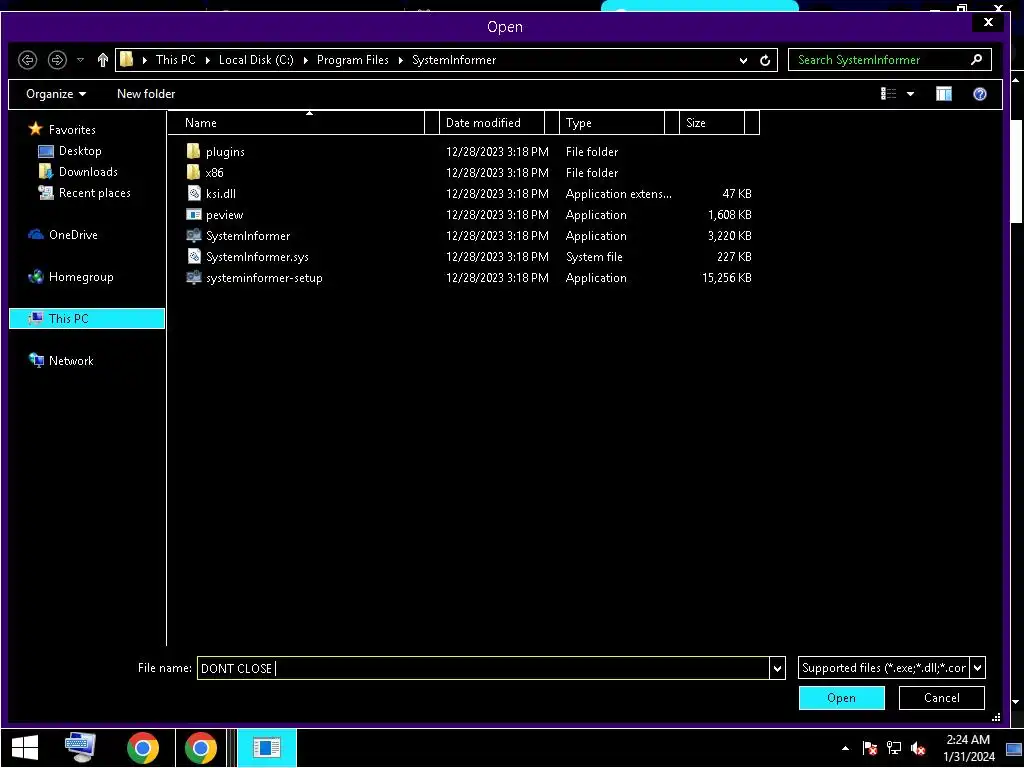Sort by the Name column
This screenshot has height=768, width=1024.
pyautogui.click(x=296, y=123)
